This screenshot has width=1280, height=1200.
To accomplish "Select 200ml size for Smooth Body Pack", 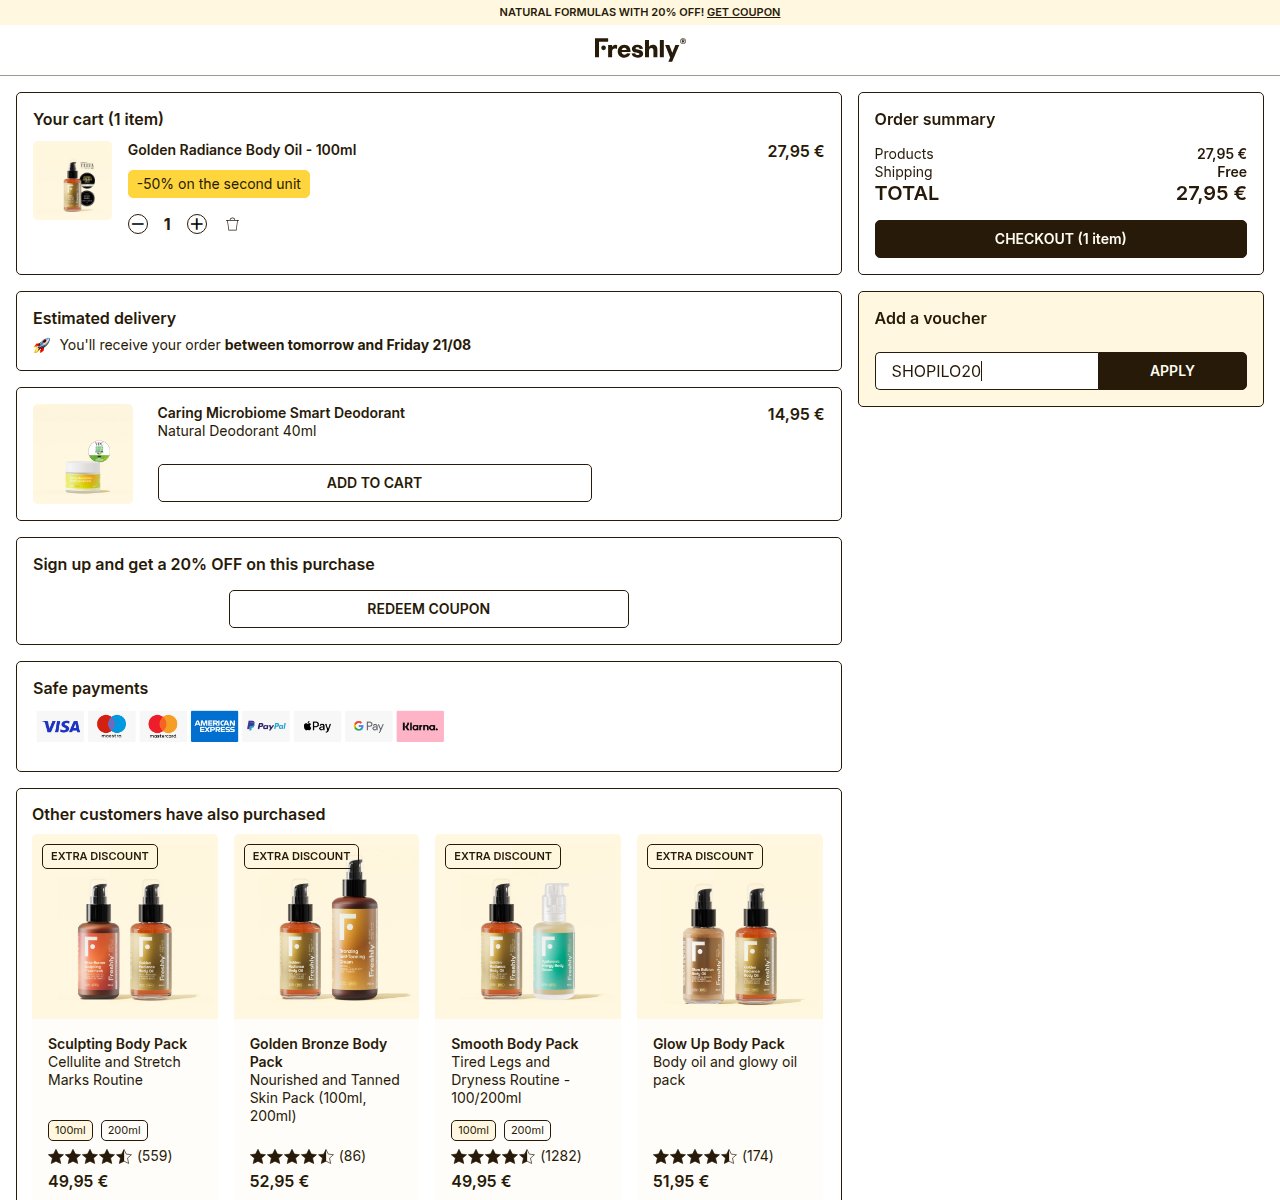I will [x=527, y=1130].
